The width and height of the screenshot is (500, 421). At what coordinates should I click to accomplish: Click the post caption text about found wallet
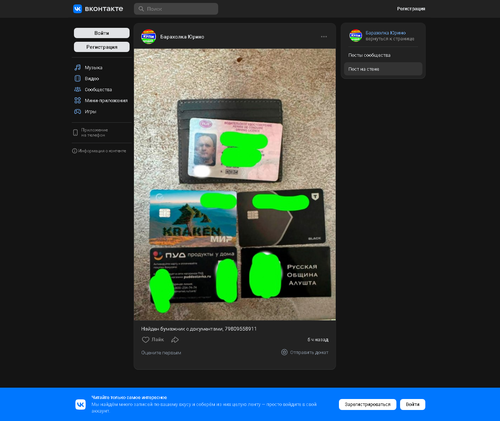point(199,329)
